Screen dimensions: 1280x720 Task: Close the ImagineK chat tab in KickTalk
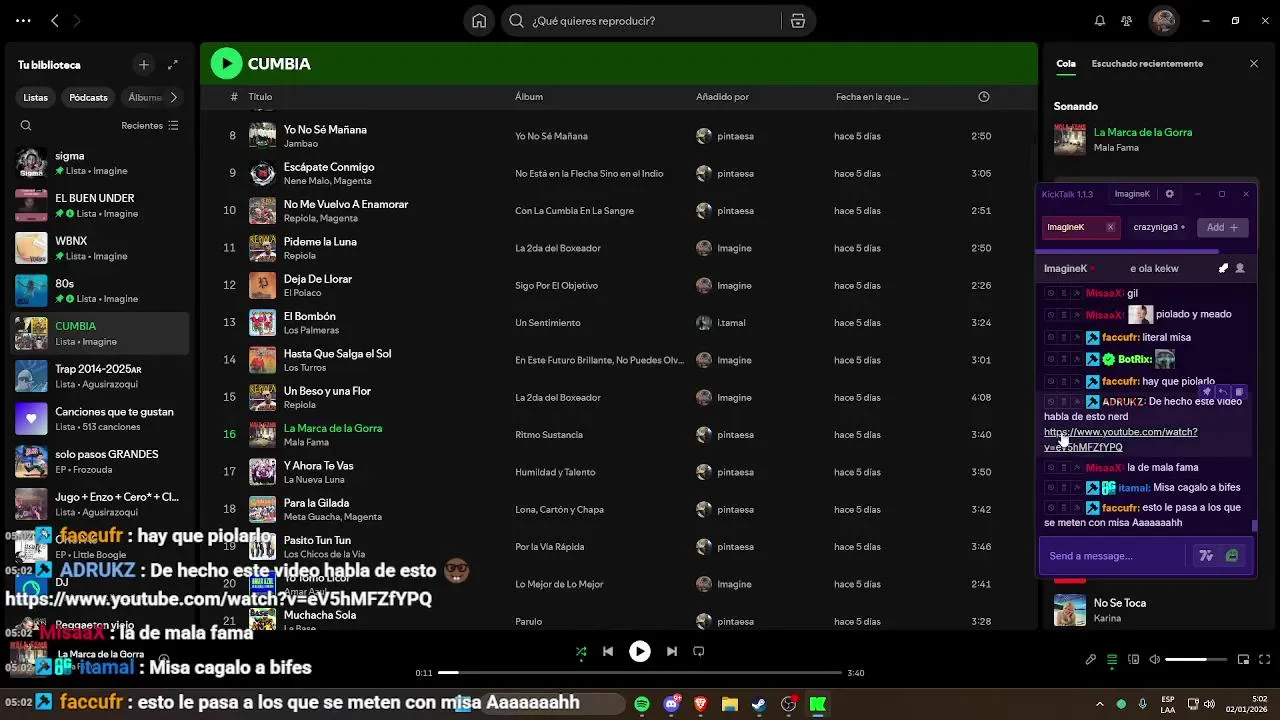1110,227
